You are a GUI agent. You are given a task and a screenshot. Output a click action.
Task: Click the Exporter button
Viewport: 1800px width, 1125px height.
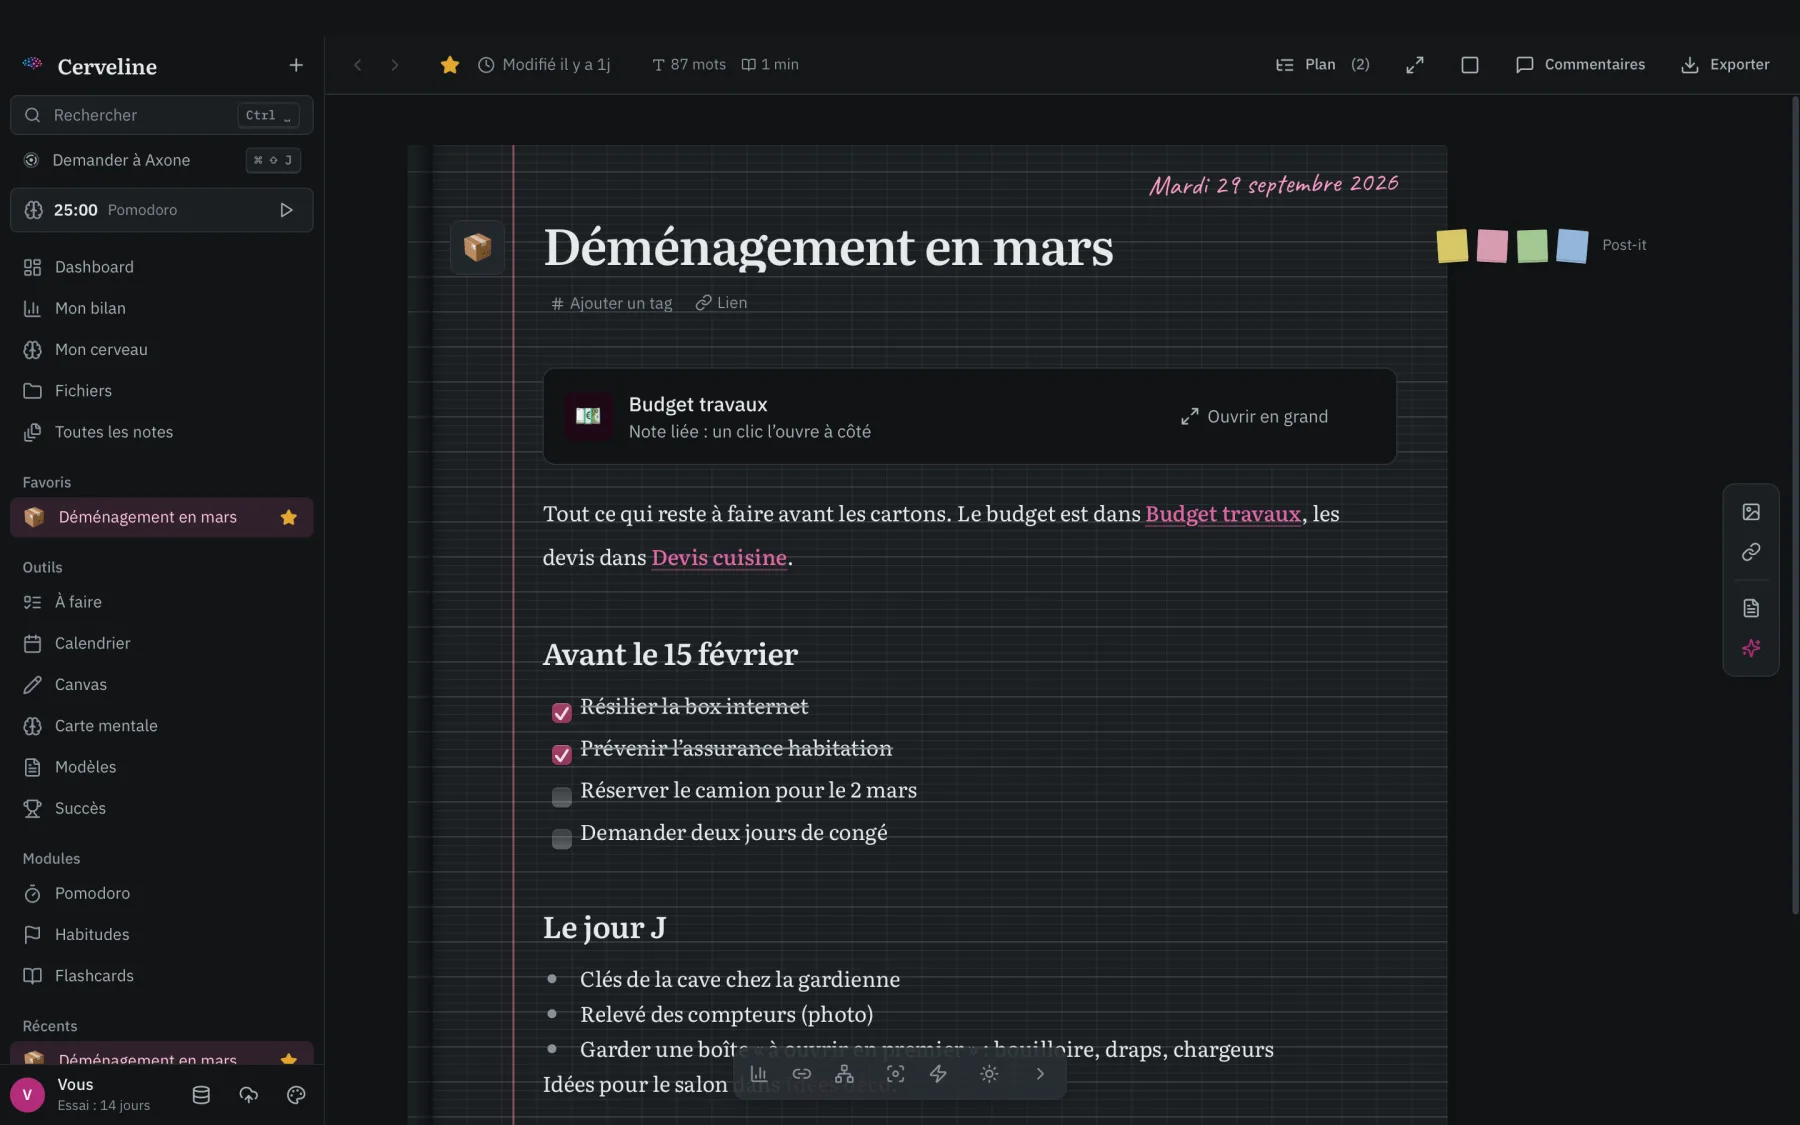tap(1725, 65)
